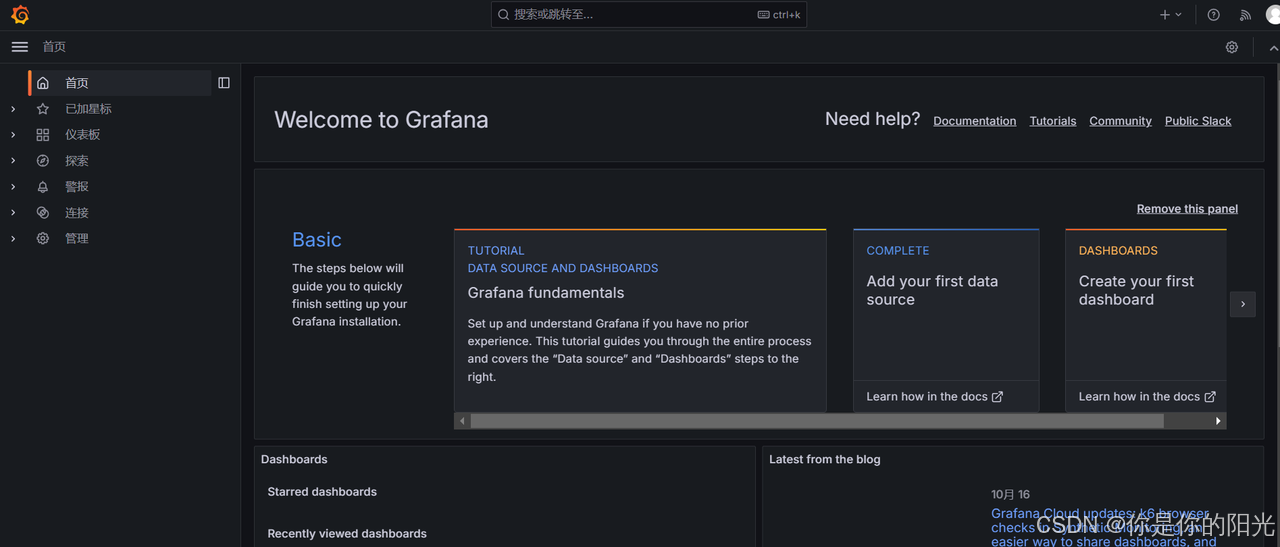Image resolution: width=1280 pixels, height=547 pixels.
Task: Click the star icon for 已加星标
Action: tap(43, 109)
